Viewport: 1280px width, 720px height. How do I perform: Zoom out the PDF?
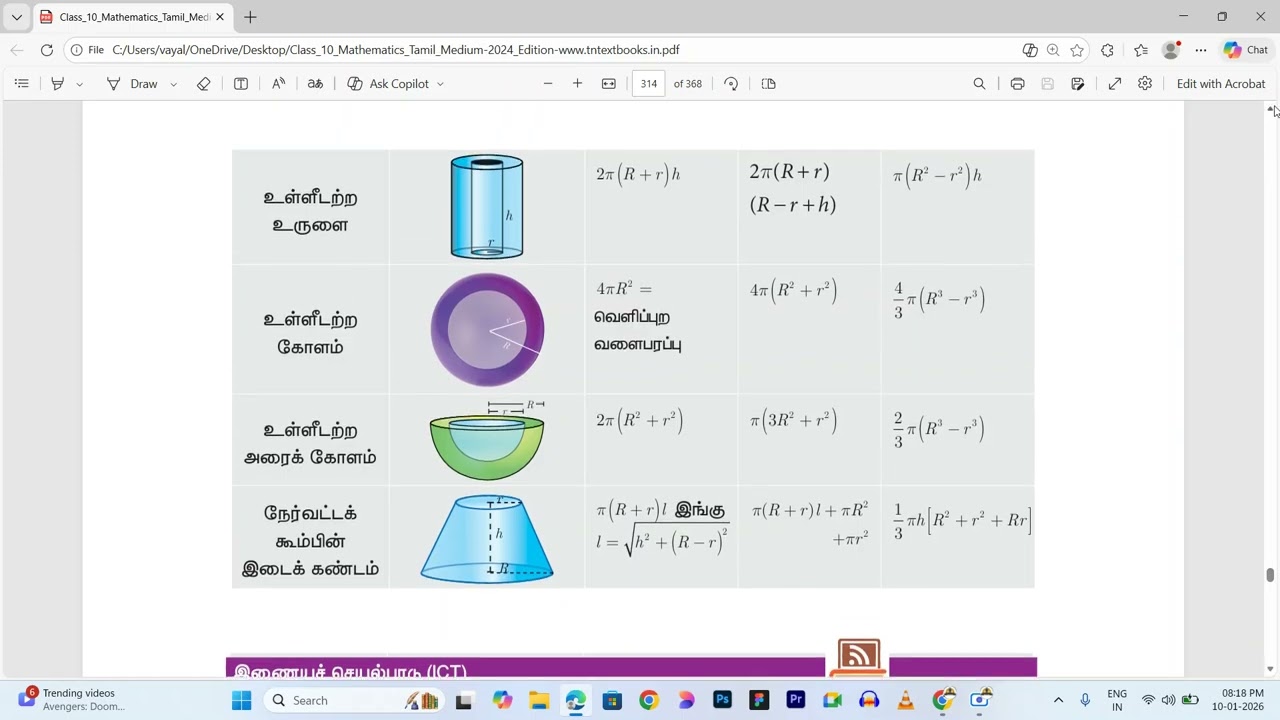pos(548,84)
